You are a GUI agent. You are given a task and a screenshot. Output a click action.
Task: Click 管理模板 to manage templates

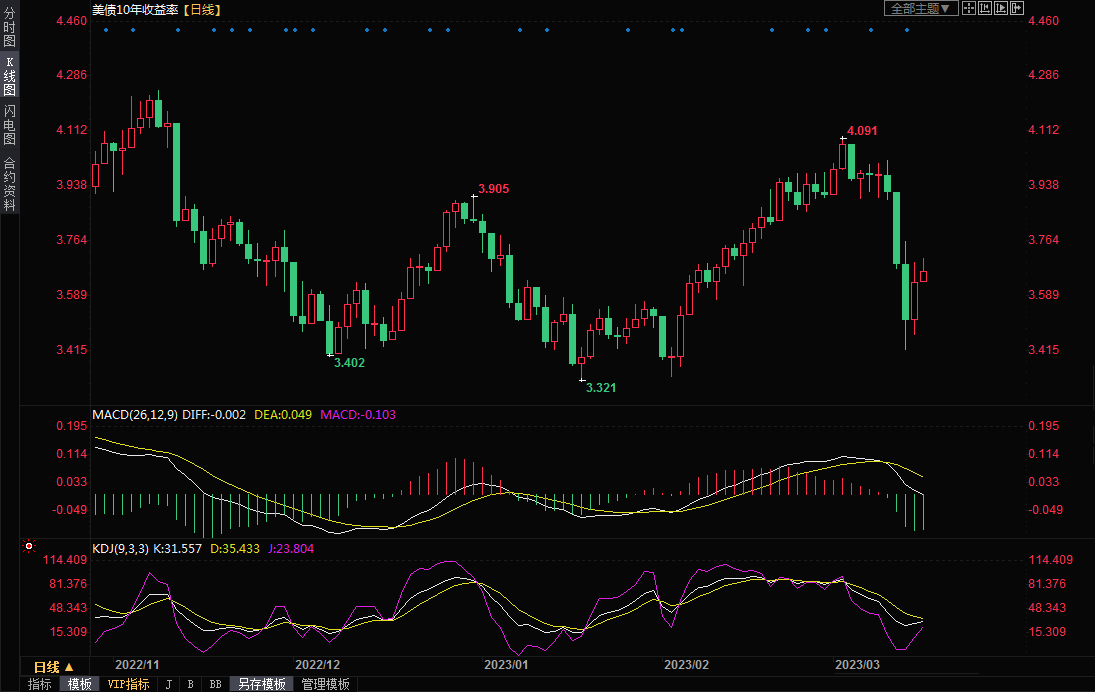326,684
